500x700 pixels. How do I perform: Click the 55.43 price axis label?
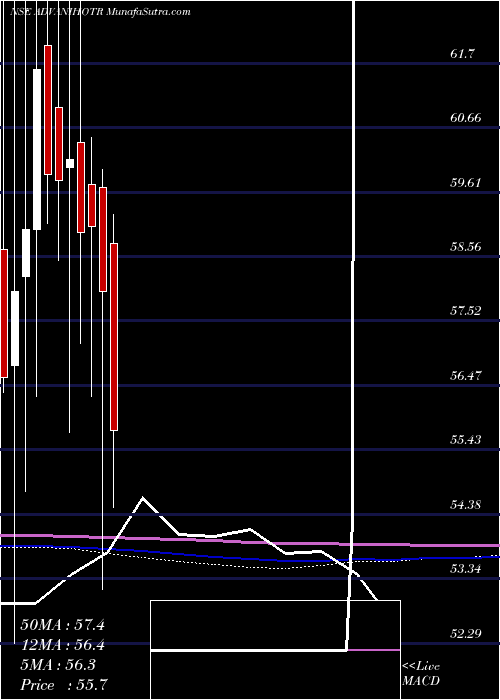pos(466,440)
